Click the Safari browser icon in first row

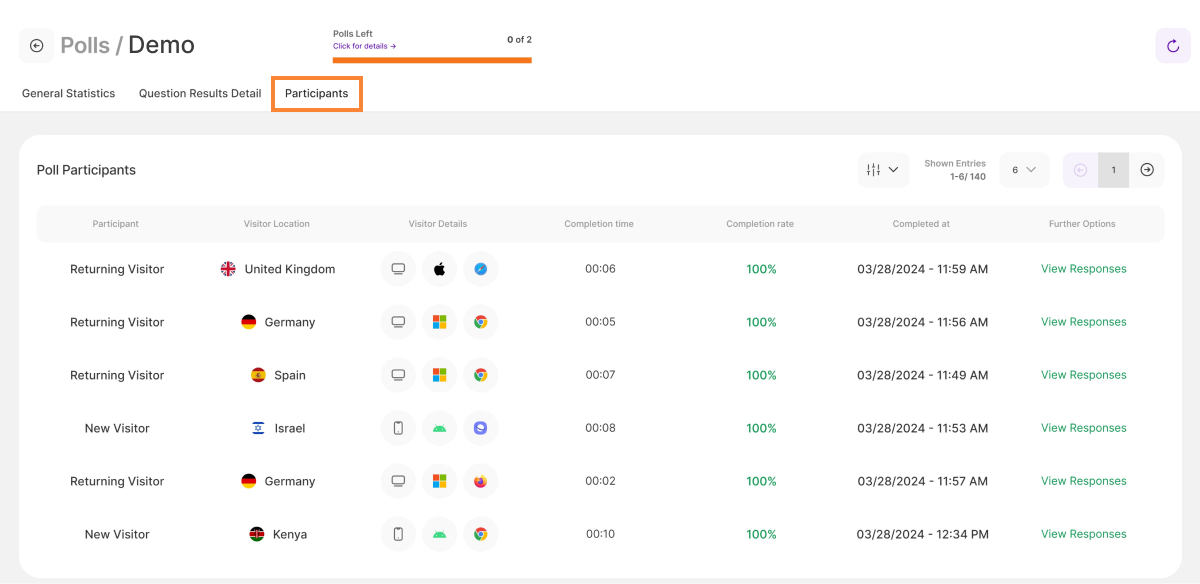(480, 269)
